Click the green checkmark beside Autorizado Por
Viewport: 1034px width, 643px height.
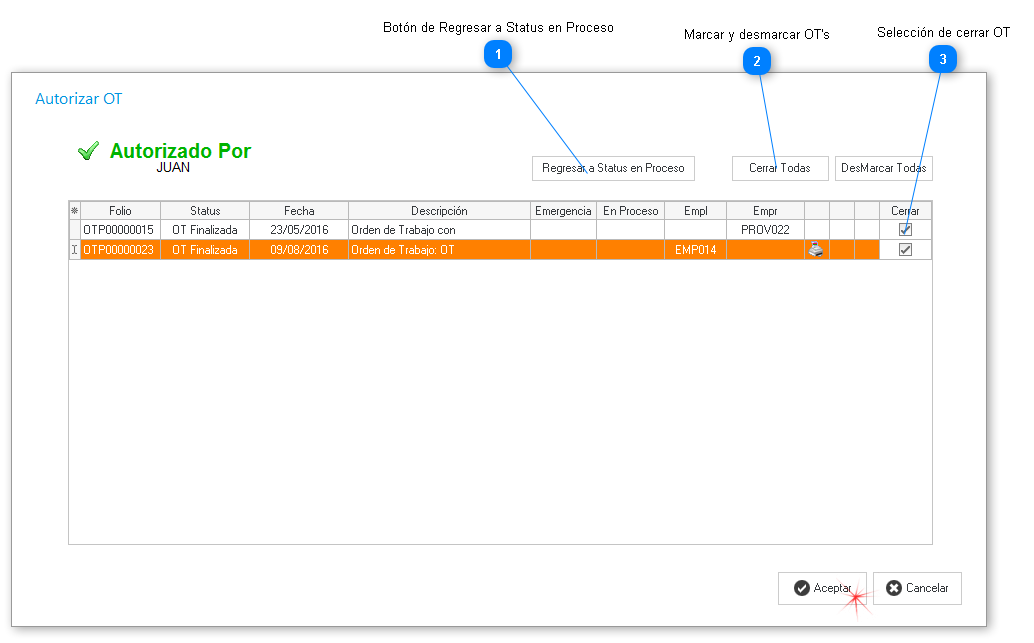88,151
